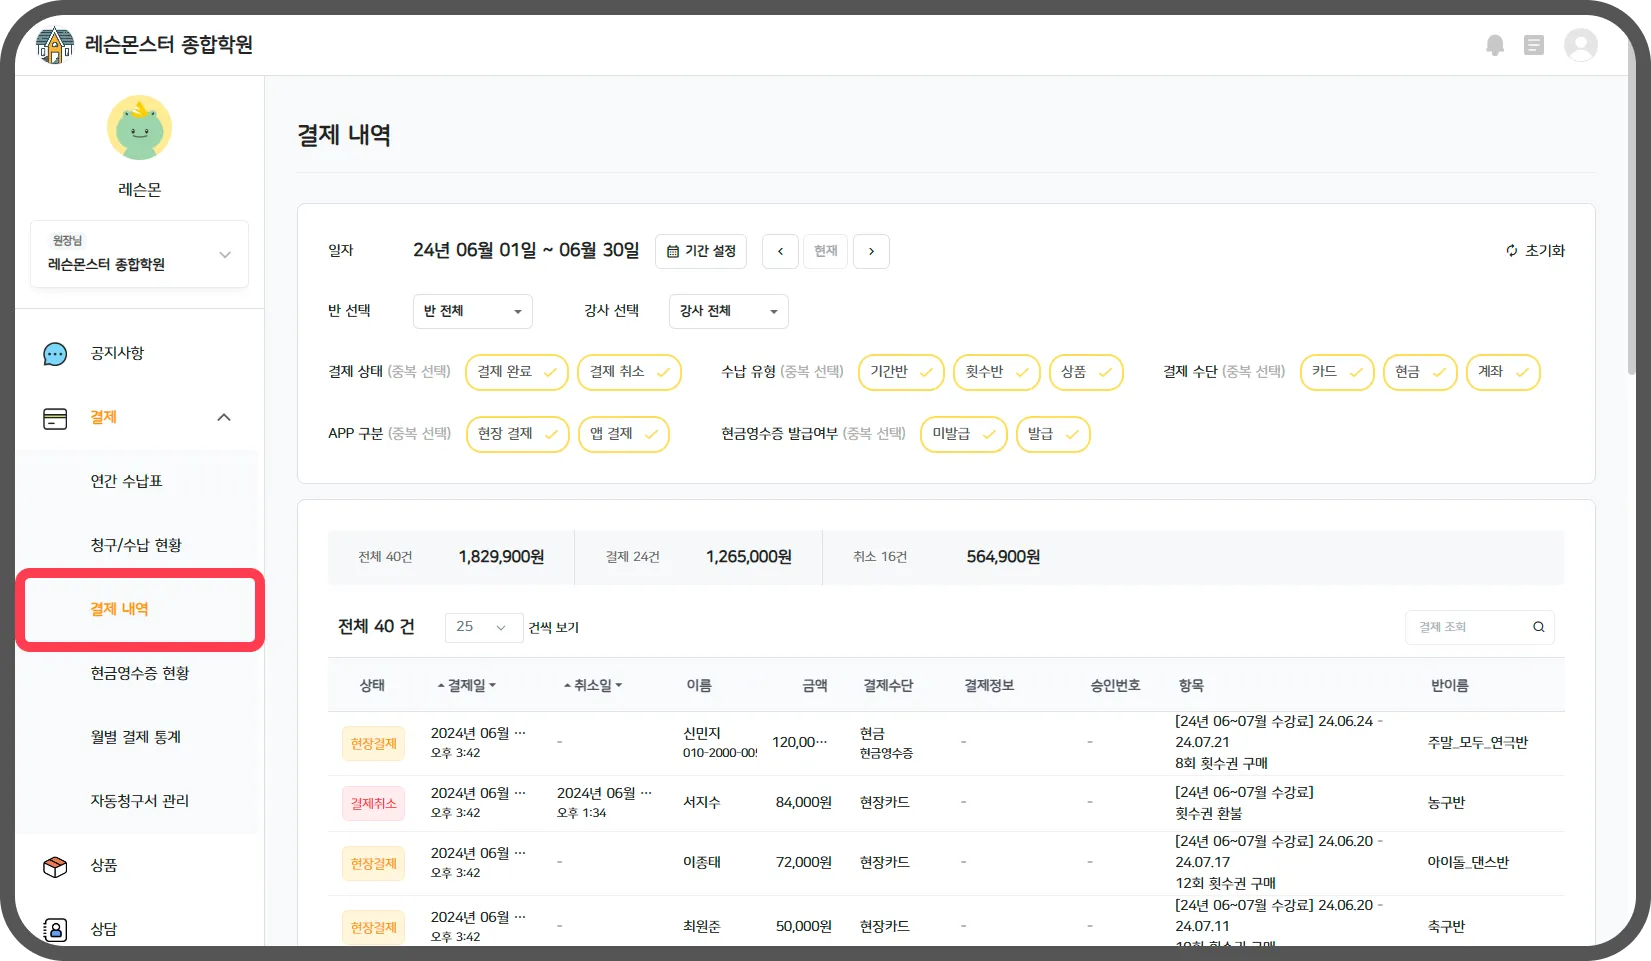Viewport: 1651px width, 961px height.
Task: Toggle the 현금 payment method filter
Action: point(1420,372)
